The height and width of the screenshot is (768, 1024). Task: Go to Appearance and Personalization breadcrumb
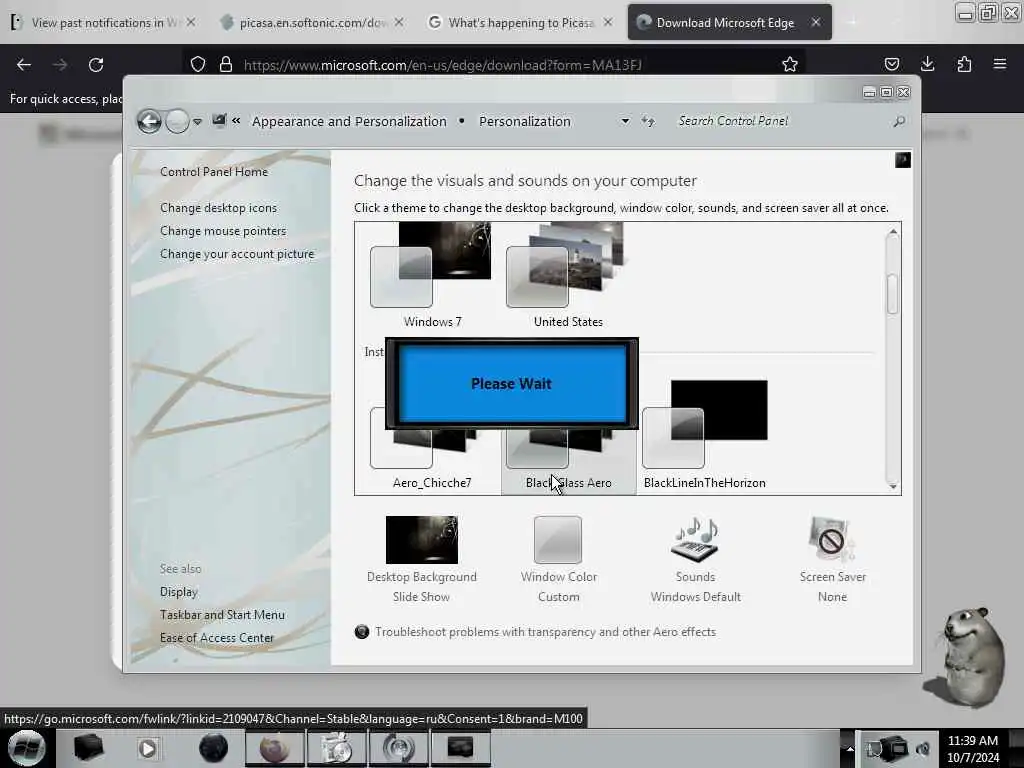pyautogui.click(x=349, y=121)
